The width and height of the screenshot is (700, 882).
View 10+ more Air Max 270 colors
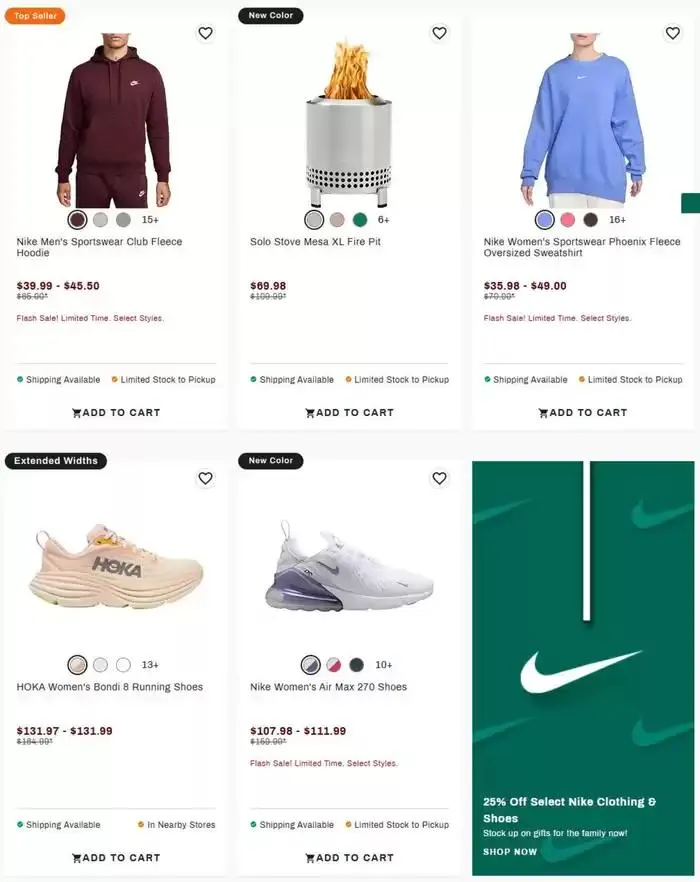[x=384, y=665]
